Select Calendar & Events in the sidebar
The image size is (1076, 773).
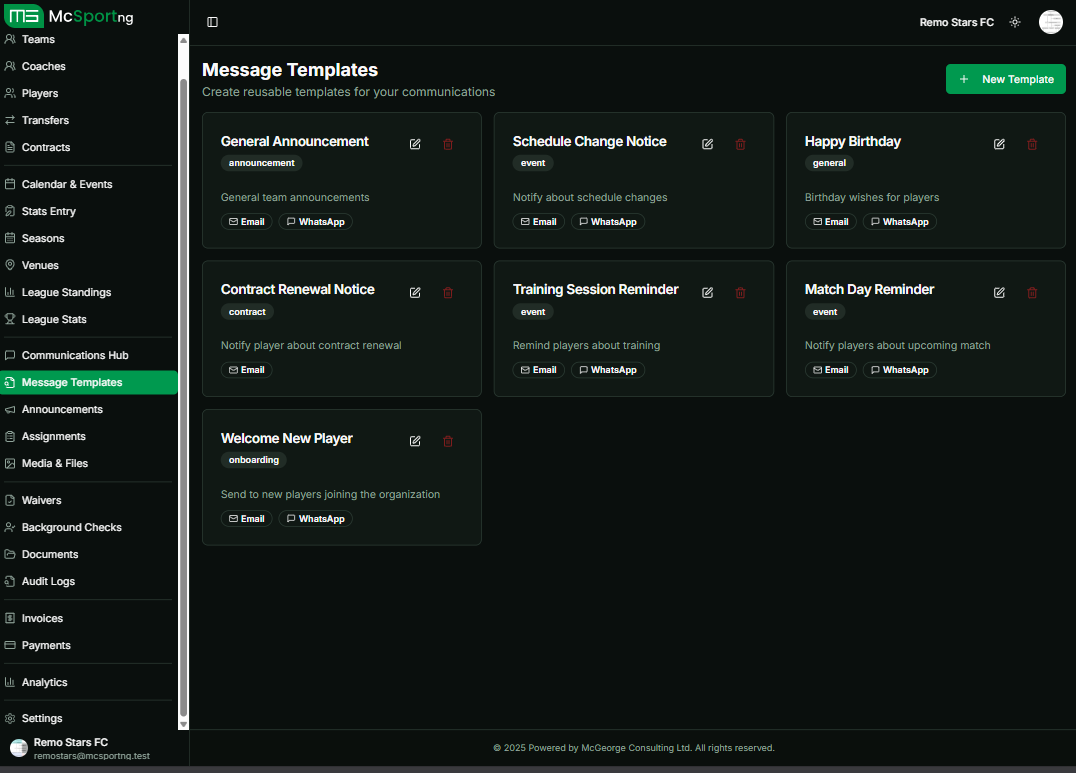coord(67,184)
